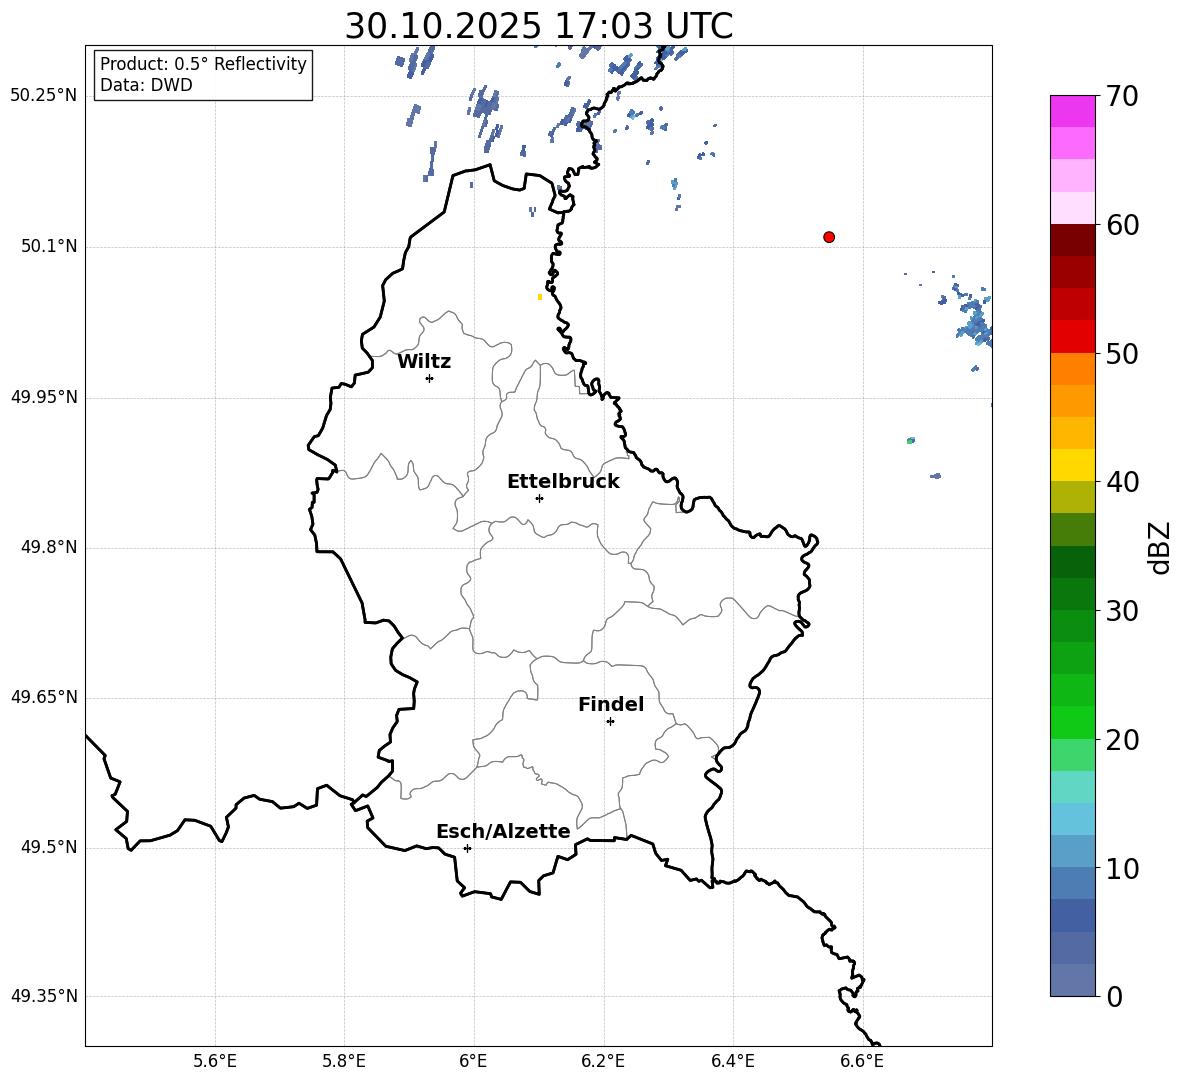Click the orange swatch just below 50 dBZ
This screenshot has width=1184, height=1081.
1073,369
